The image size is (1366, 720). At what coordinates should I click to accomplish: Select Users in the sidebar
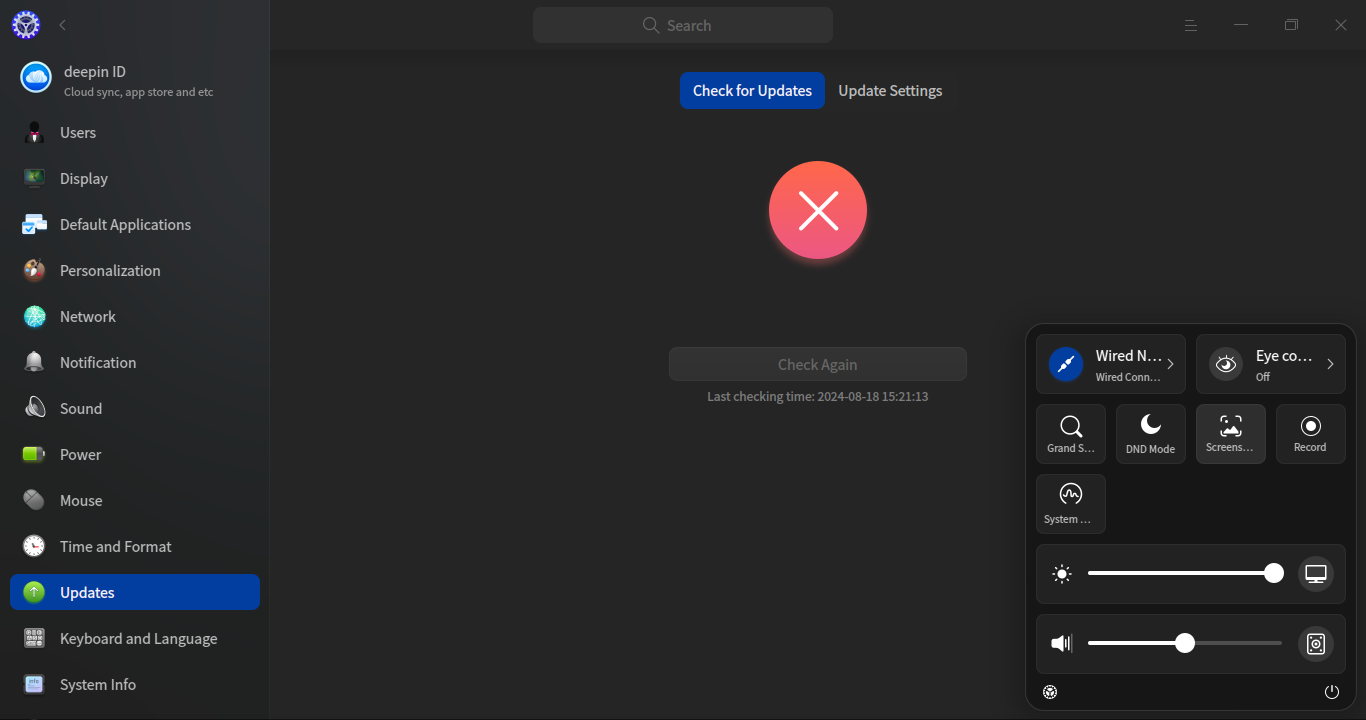tap(135, 133)
